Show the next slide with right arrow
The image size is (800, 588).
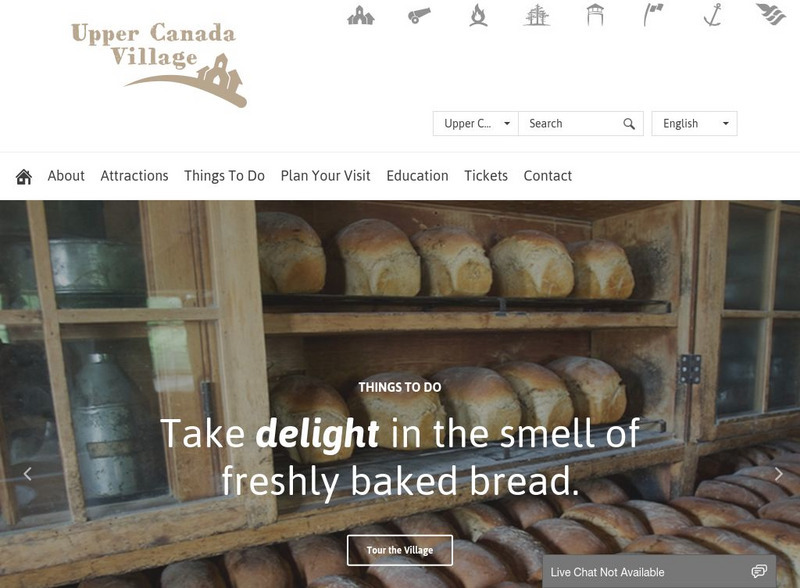[x=778, y=474]
